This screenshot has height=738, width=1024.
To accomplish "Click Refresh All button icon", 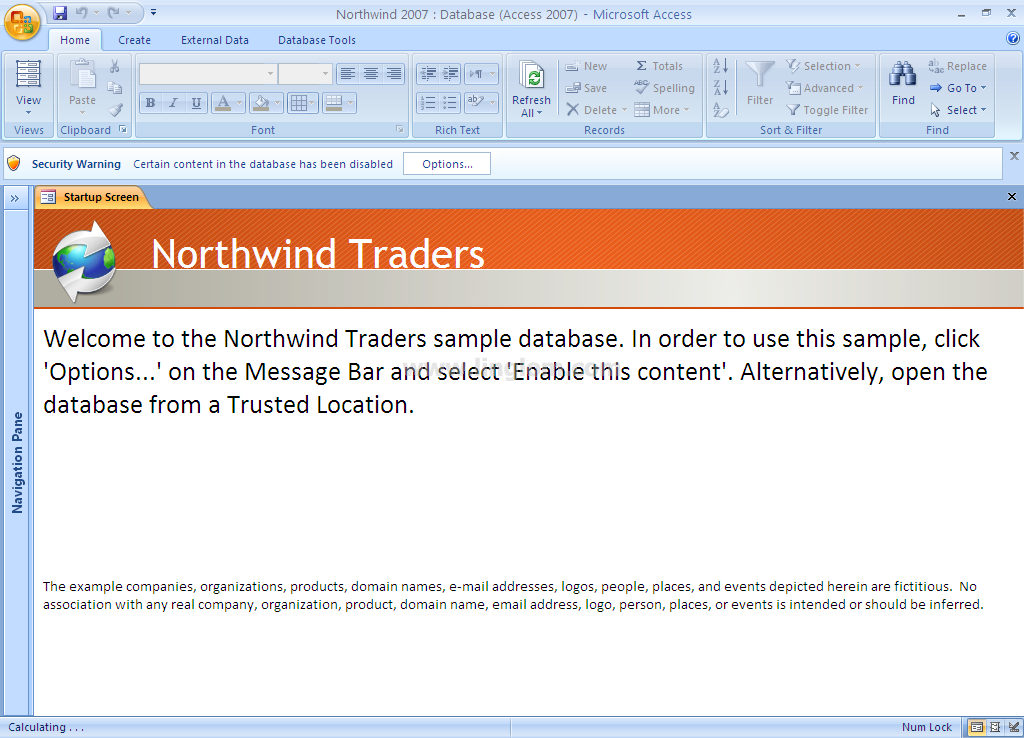I will [532, 77].
